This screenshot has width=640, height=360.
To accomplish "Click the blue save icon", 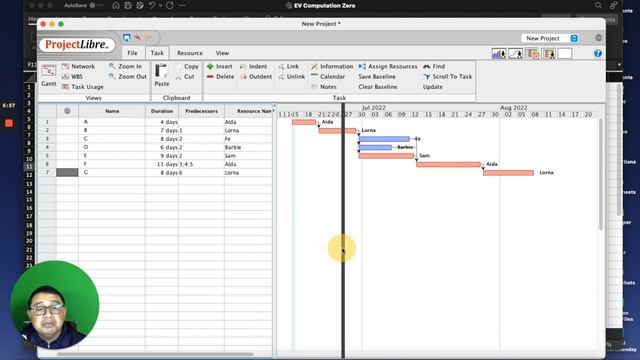I will 127,38.
